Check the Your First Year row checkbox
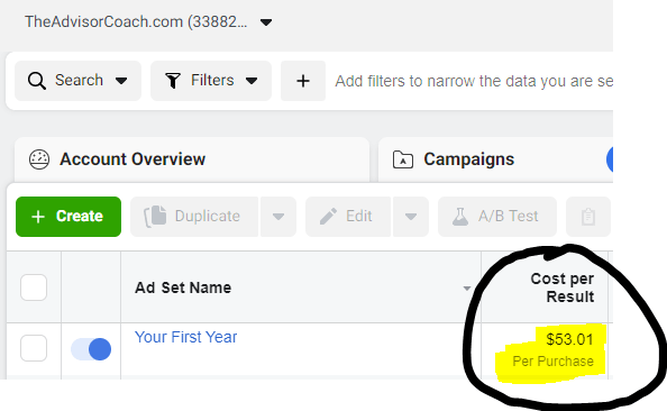This screenshot has height=411, width=667. point(34,348)
